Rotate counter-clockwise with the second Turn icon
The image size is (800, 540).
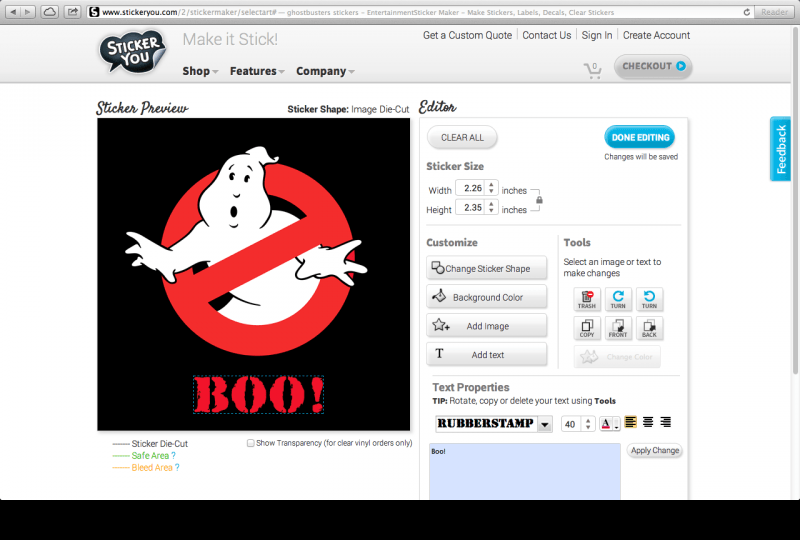(x=649, y=299)
